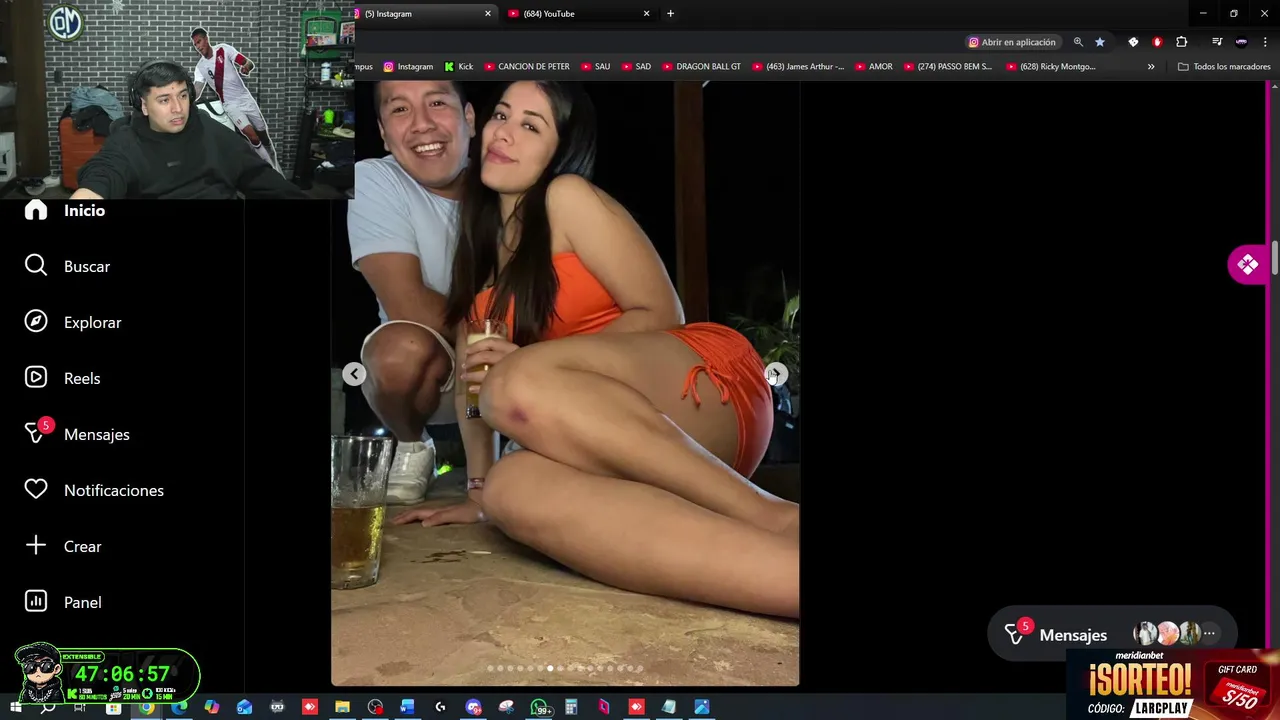Open Notificaciones heart icon
The width and height of the screenshot is (1280, 720).
coord(36,490)
